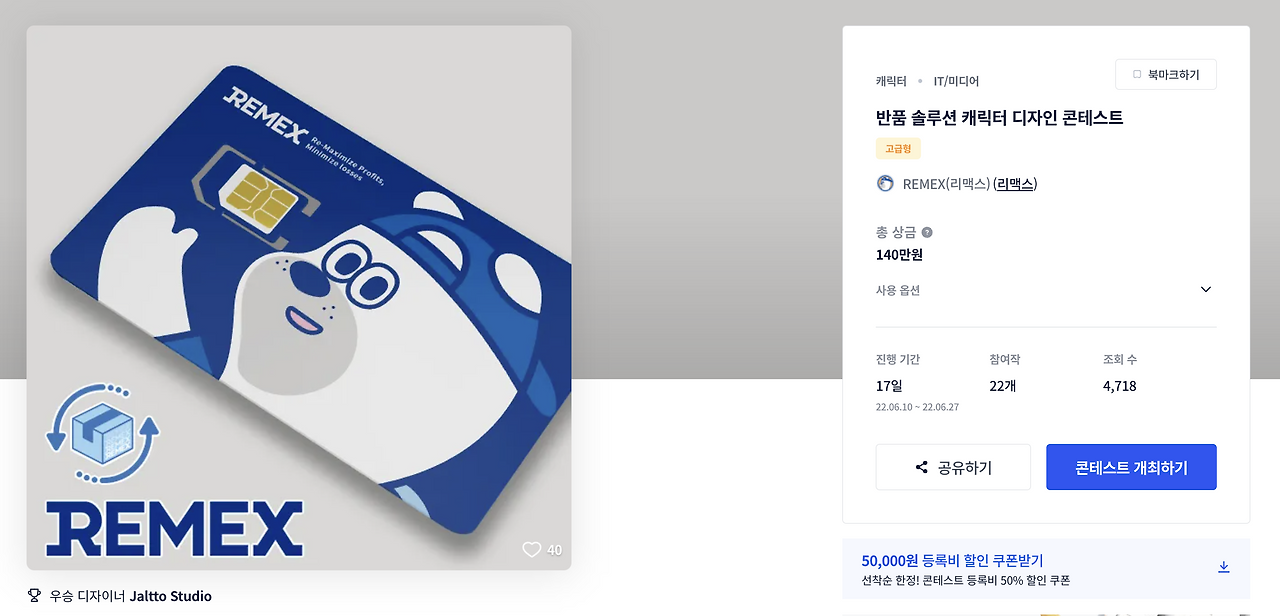Click the heart icon showing 40 likes

(x=531, y=549)
